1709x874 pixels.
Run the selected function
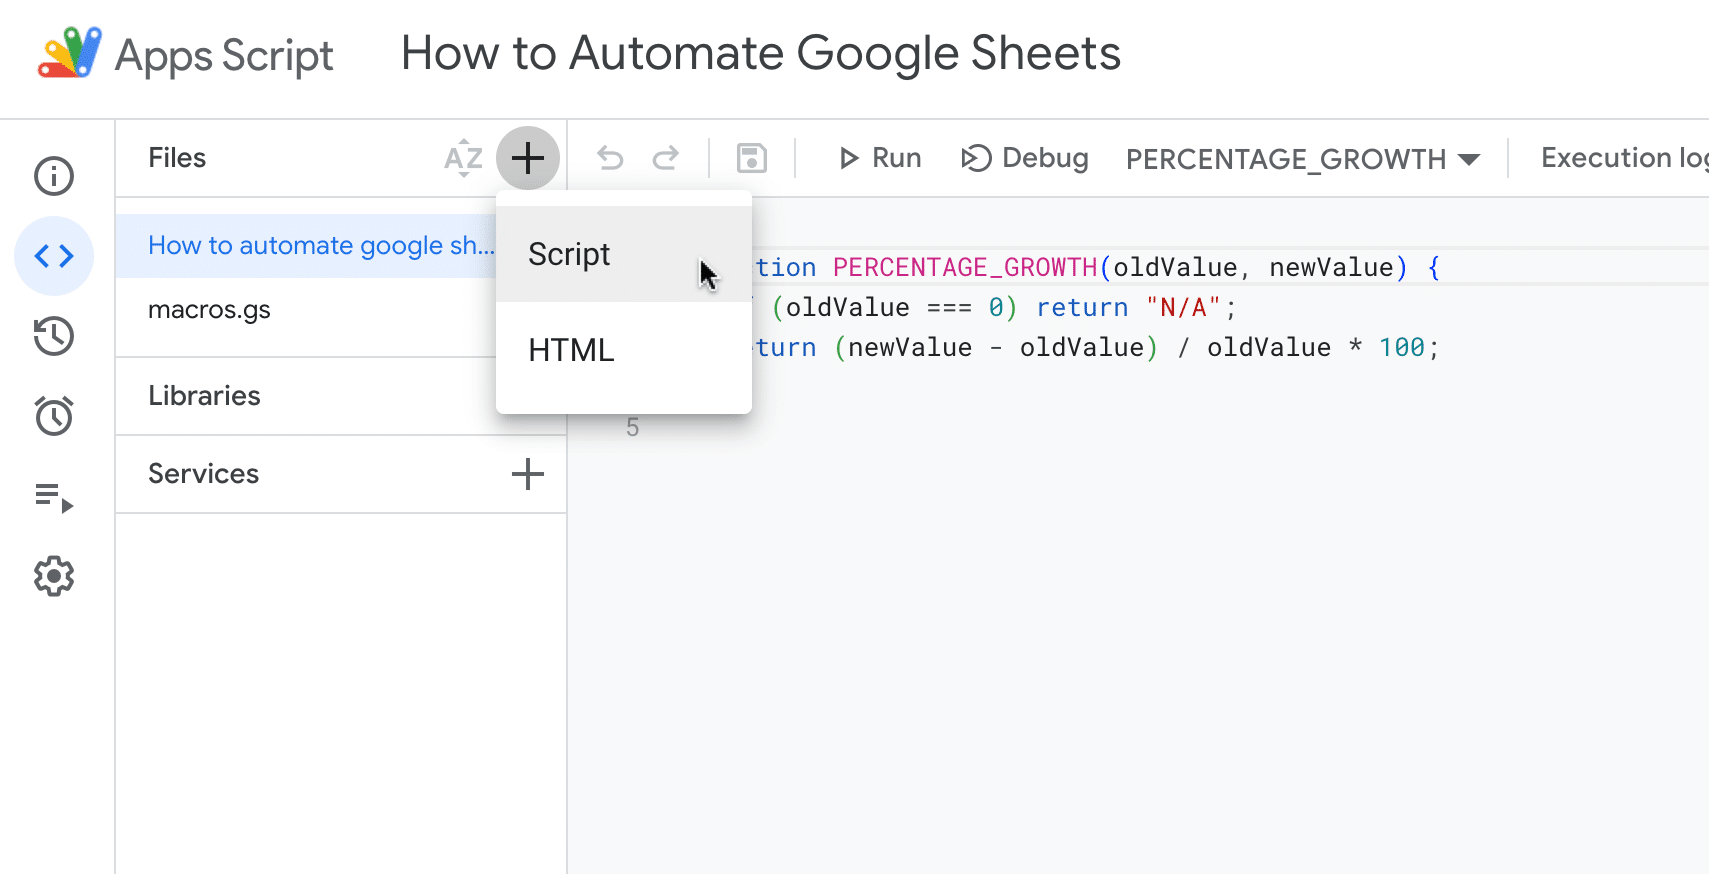point(880,158)
